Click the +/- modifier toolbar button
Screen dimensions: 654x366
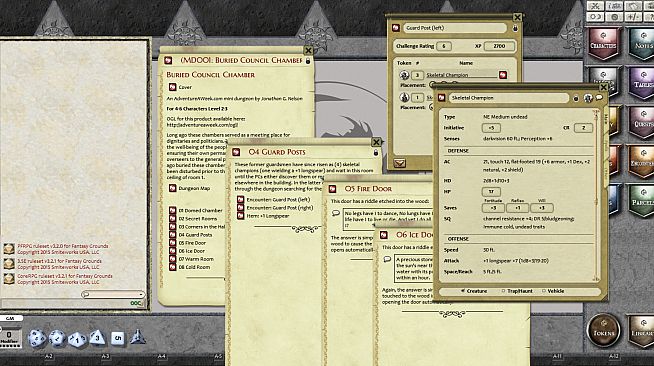[634, 17]
